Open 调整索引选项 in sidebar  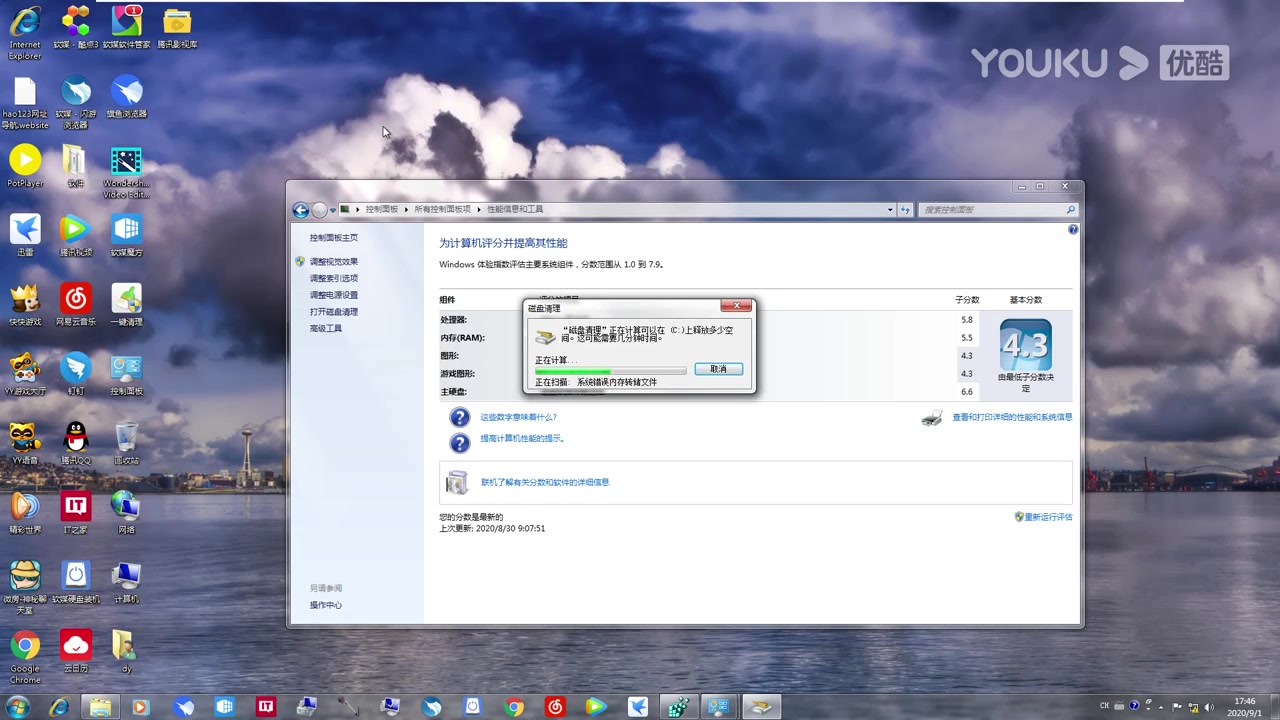(x=333, y=279)
